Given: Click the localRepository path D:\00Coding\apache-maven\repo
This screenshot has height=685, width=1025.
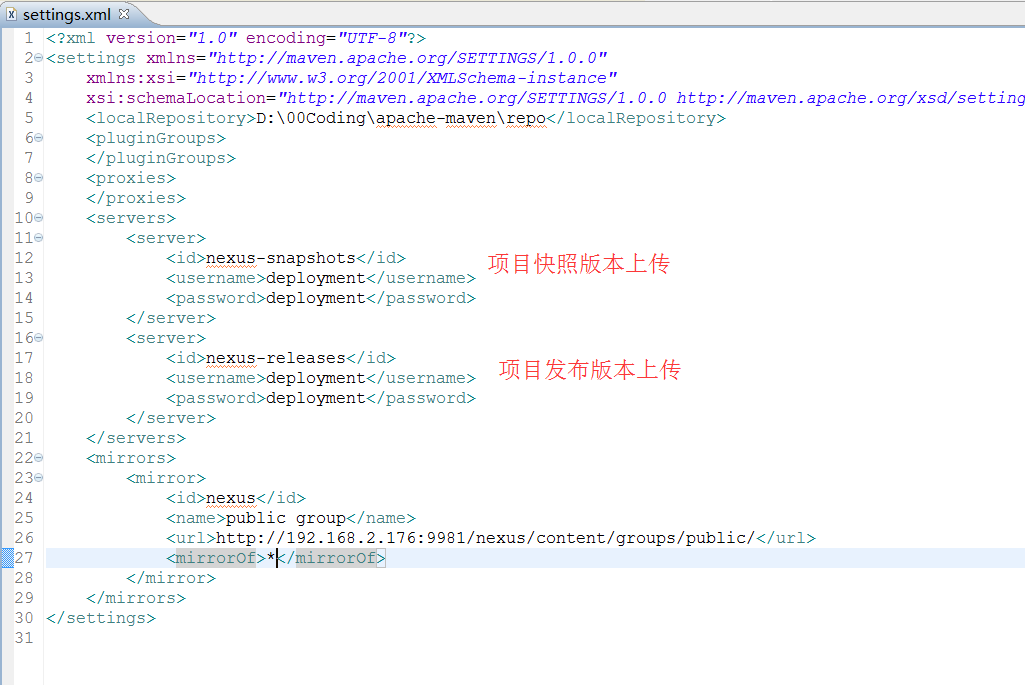Looking at the screenshot, I should click(401, 118).
